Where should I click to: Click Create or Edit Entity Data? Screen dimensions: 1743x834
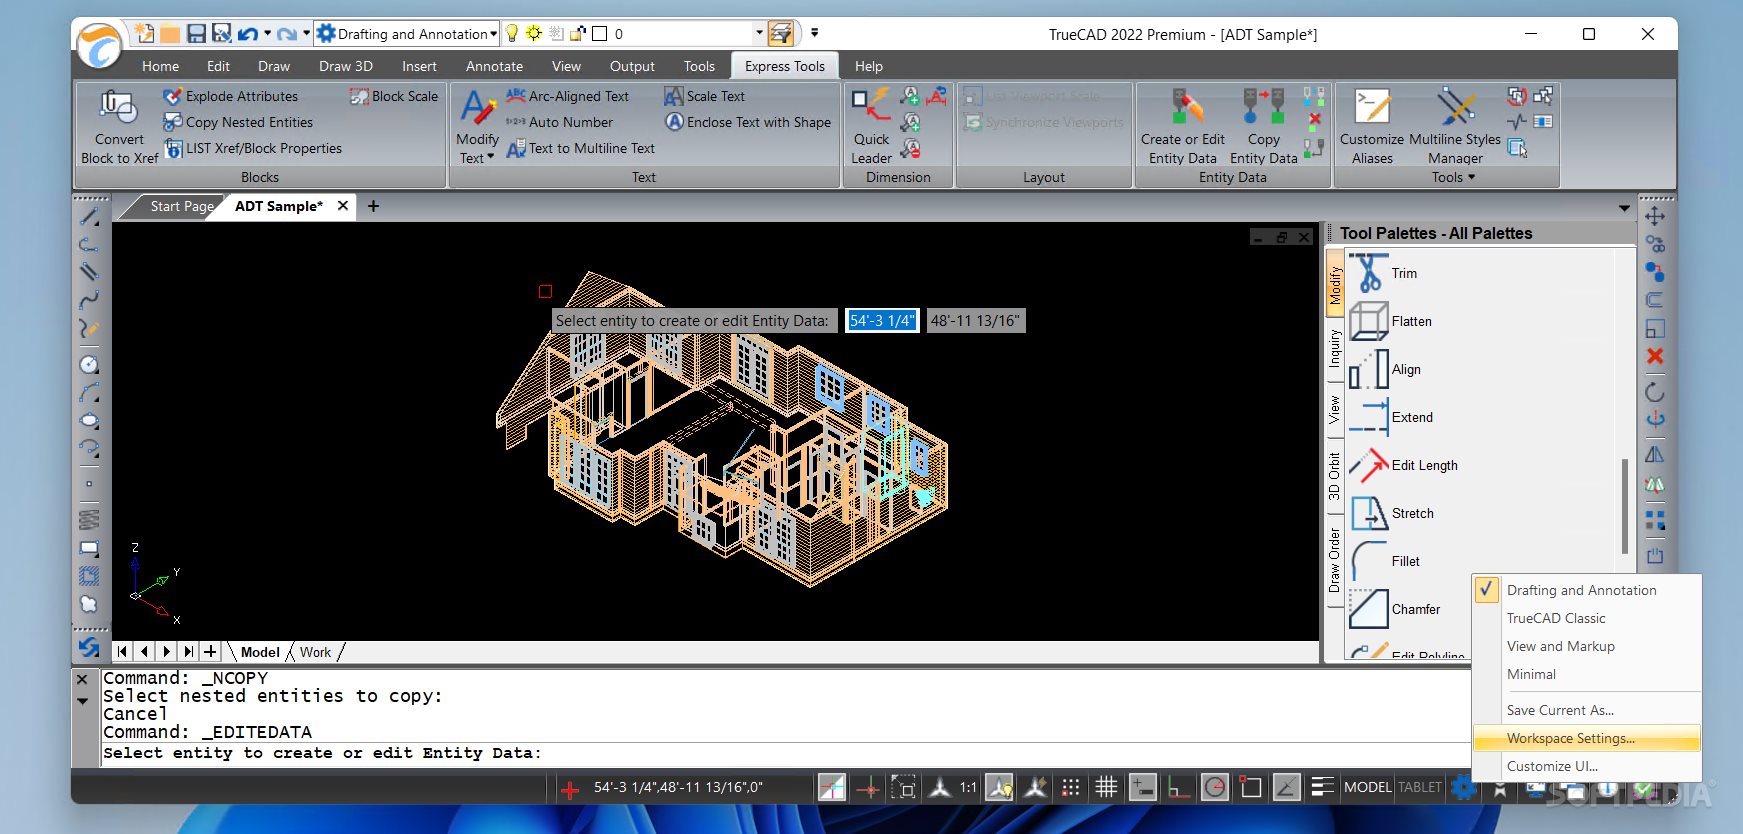(1183, 127)
